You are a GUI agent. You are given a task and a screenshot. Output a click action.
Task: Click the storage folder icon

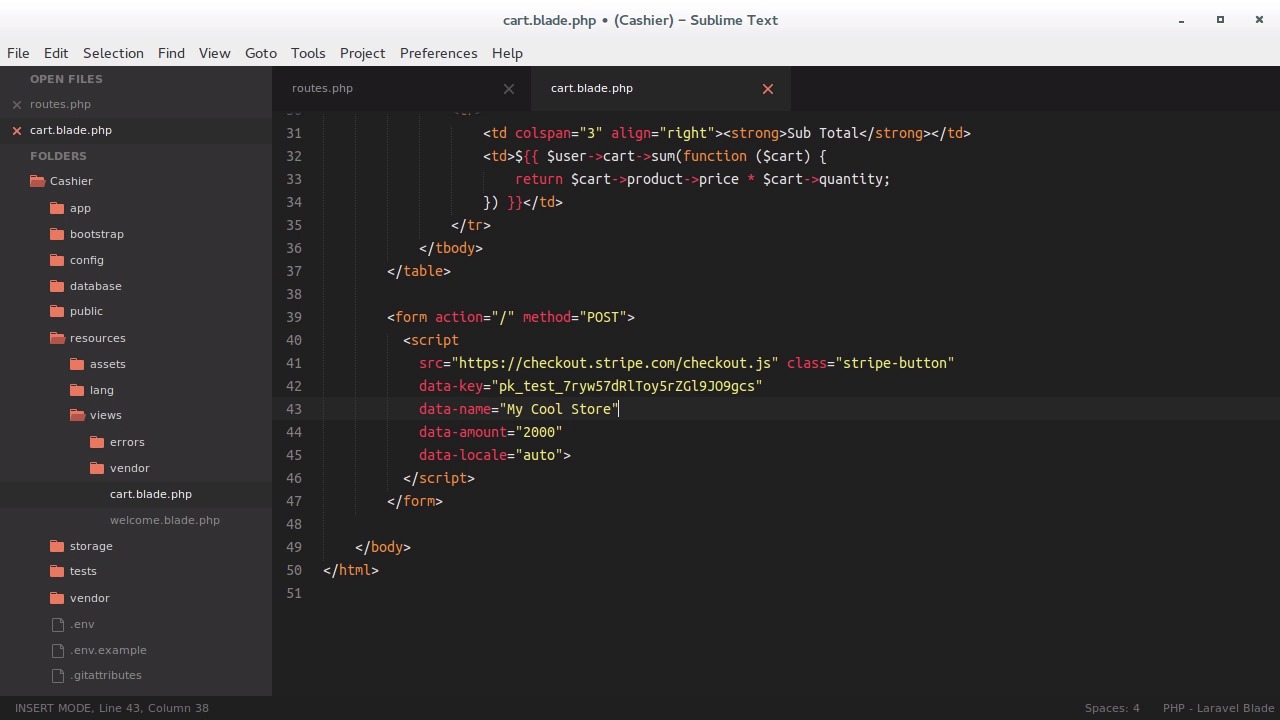point(57,546)
